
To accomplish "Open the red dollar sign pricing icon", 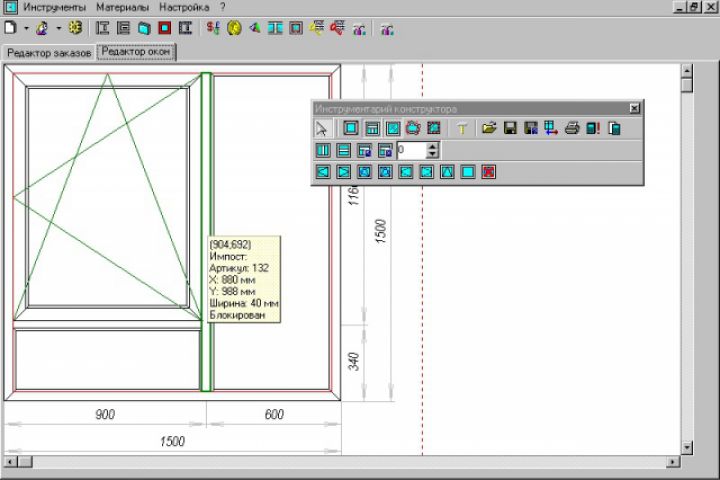I will pyautogui.click(x=213, y=28).
